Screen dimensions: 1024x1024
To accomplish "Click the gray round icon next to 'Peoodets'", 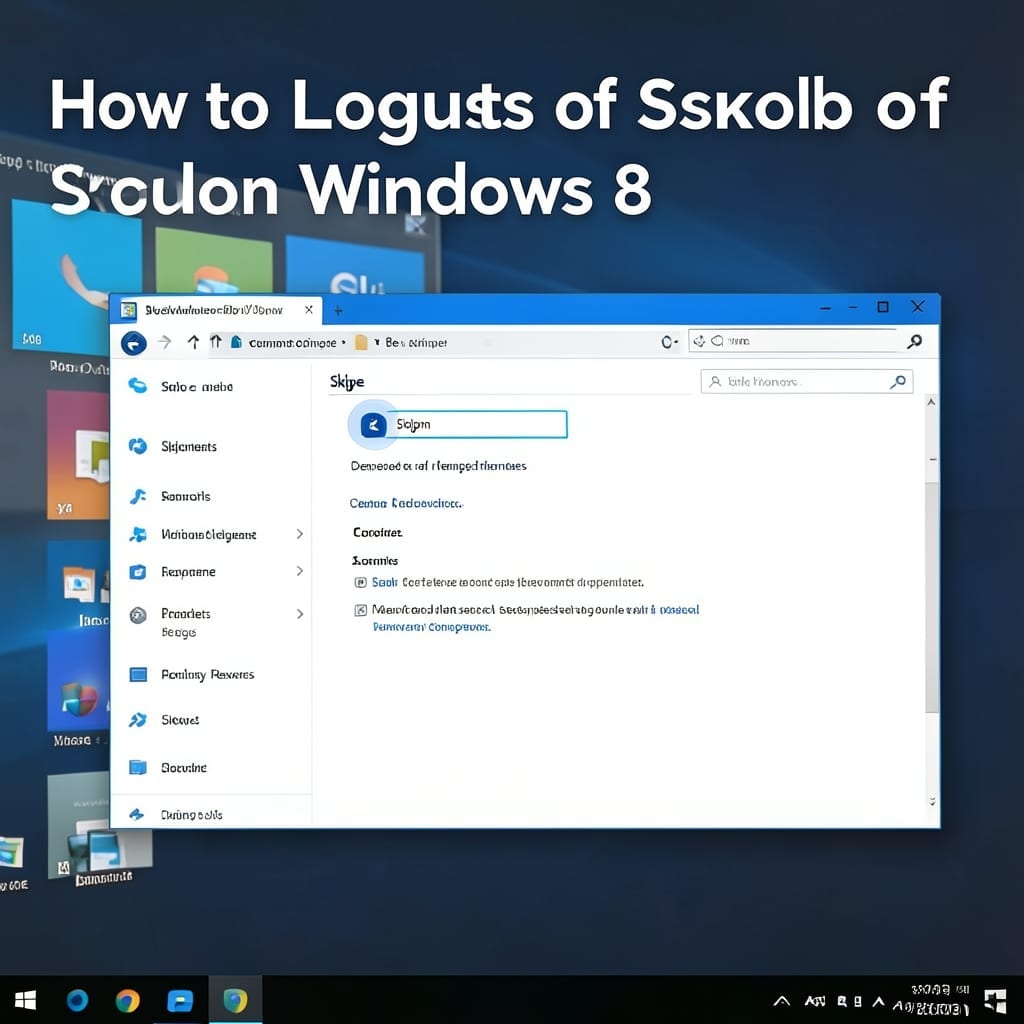I will click(138, 615).
